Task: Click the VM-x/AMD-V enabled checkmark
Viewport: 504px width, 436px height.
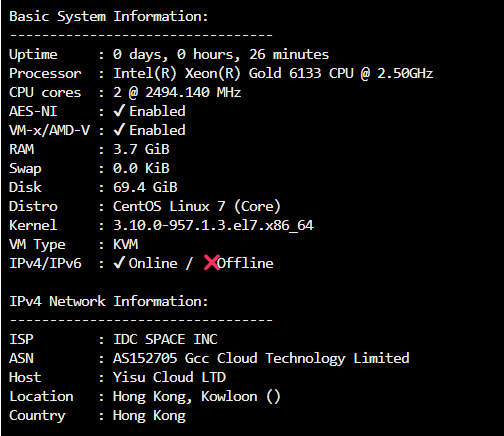Action: pos(119,130)
